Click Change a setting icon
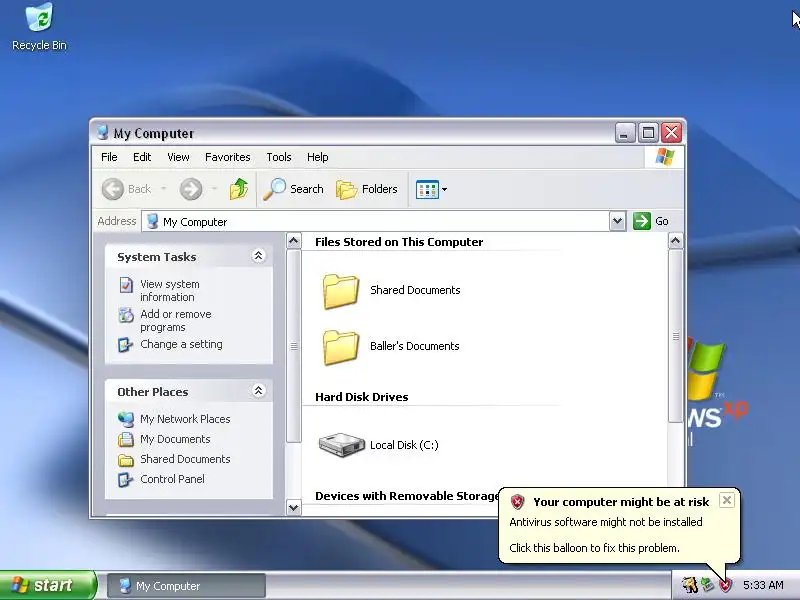 (125, 345)
